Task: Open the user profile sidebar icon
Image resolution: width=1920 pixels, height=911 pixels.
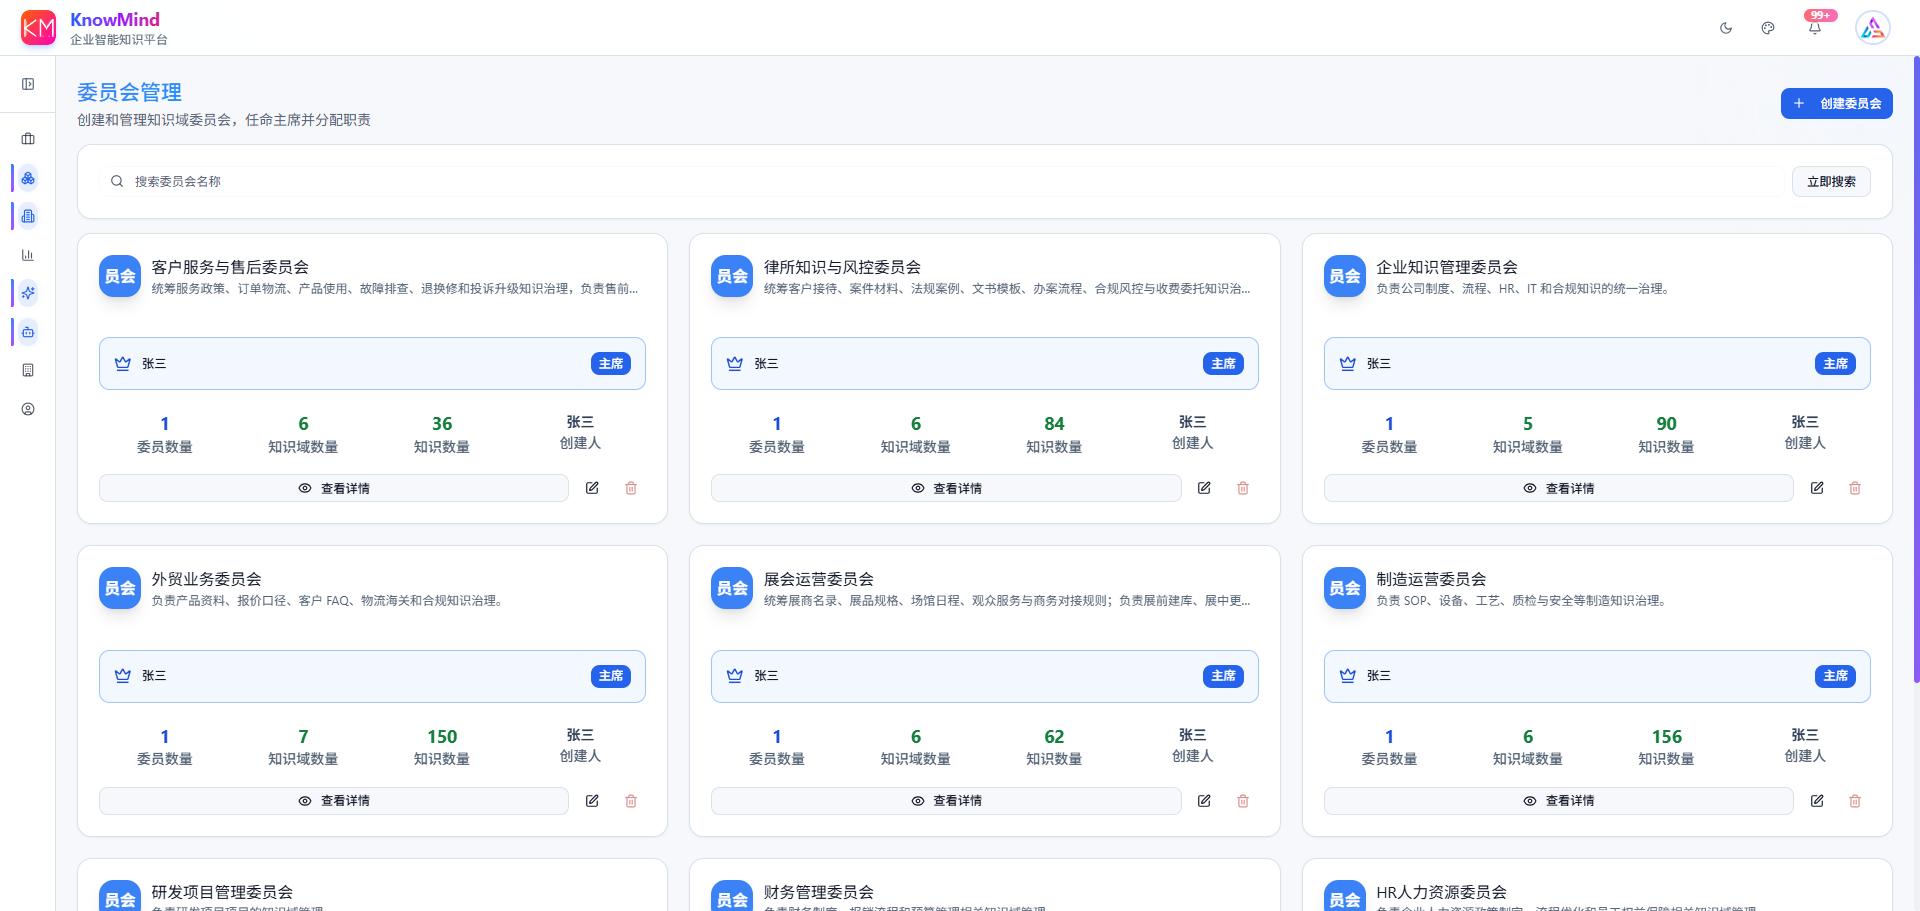Action: point(28,409)
